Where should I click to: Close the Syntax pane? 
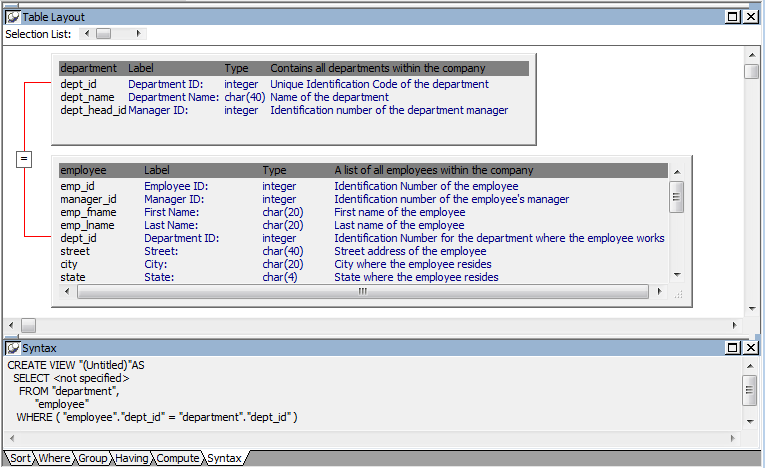pos(750,348)
